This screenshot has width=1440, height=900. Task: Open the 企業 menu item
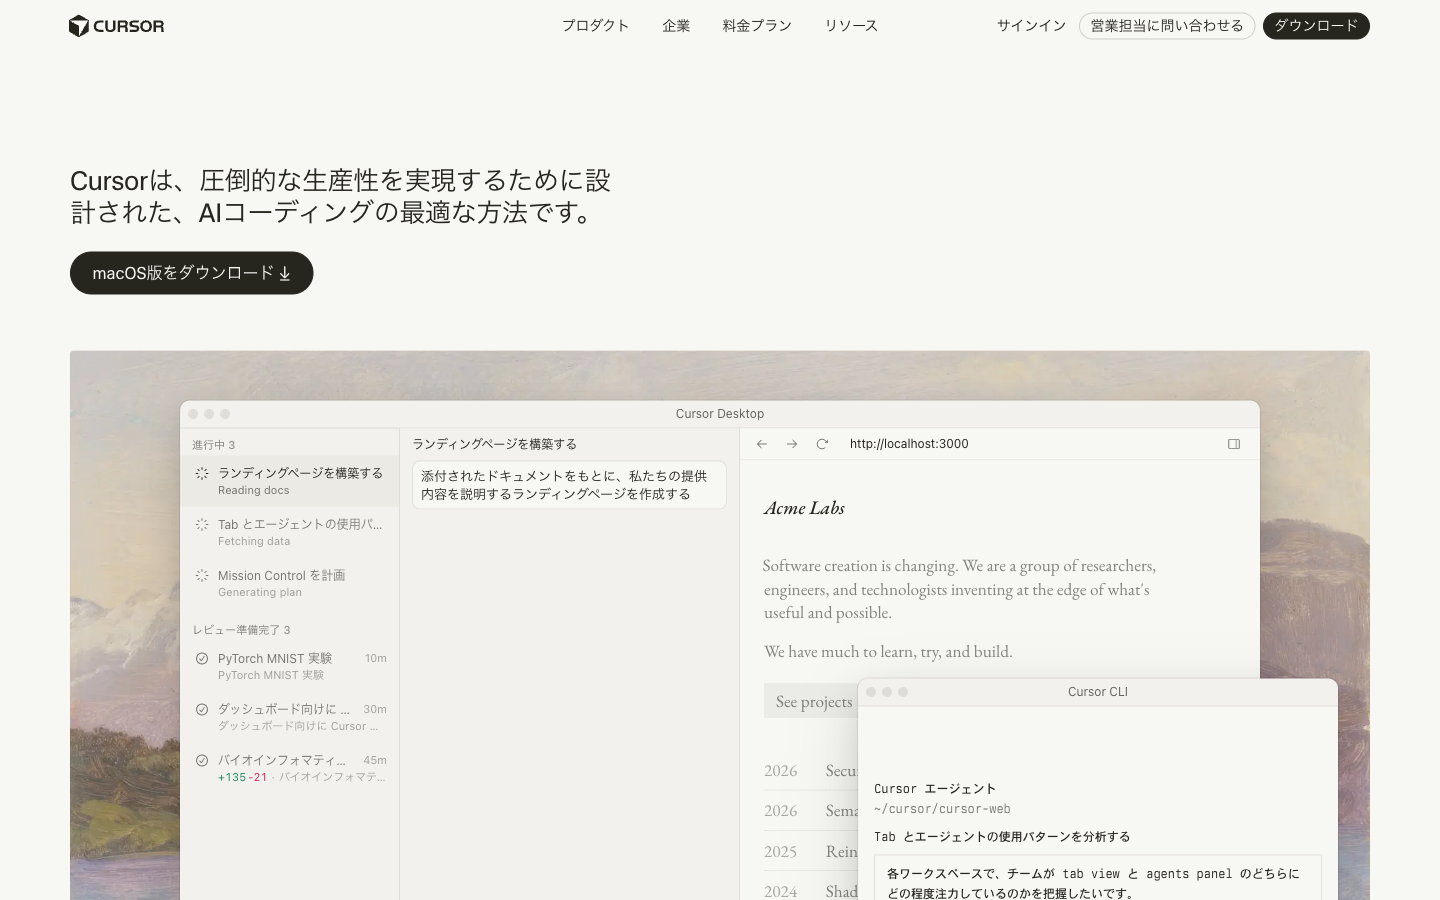[676, 26]
